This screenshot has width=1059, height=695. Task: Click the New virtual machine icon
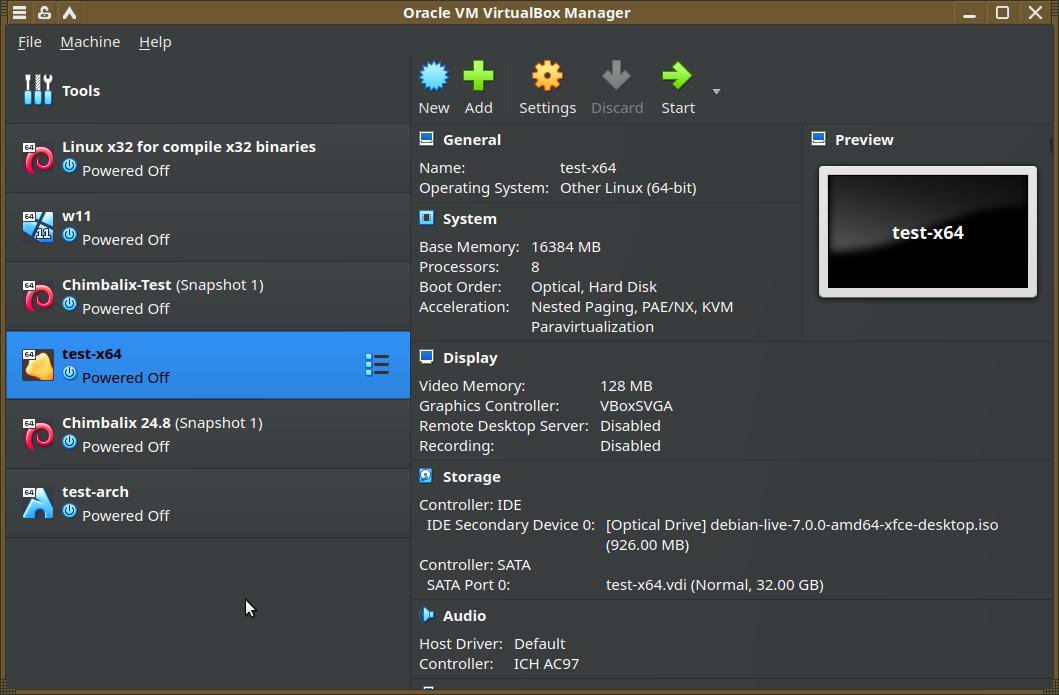tap(434, 76)
